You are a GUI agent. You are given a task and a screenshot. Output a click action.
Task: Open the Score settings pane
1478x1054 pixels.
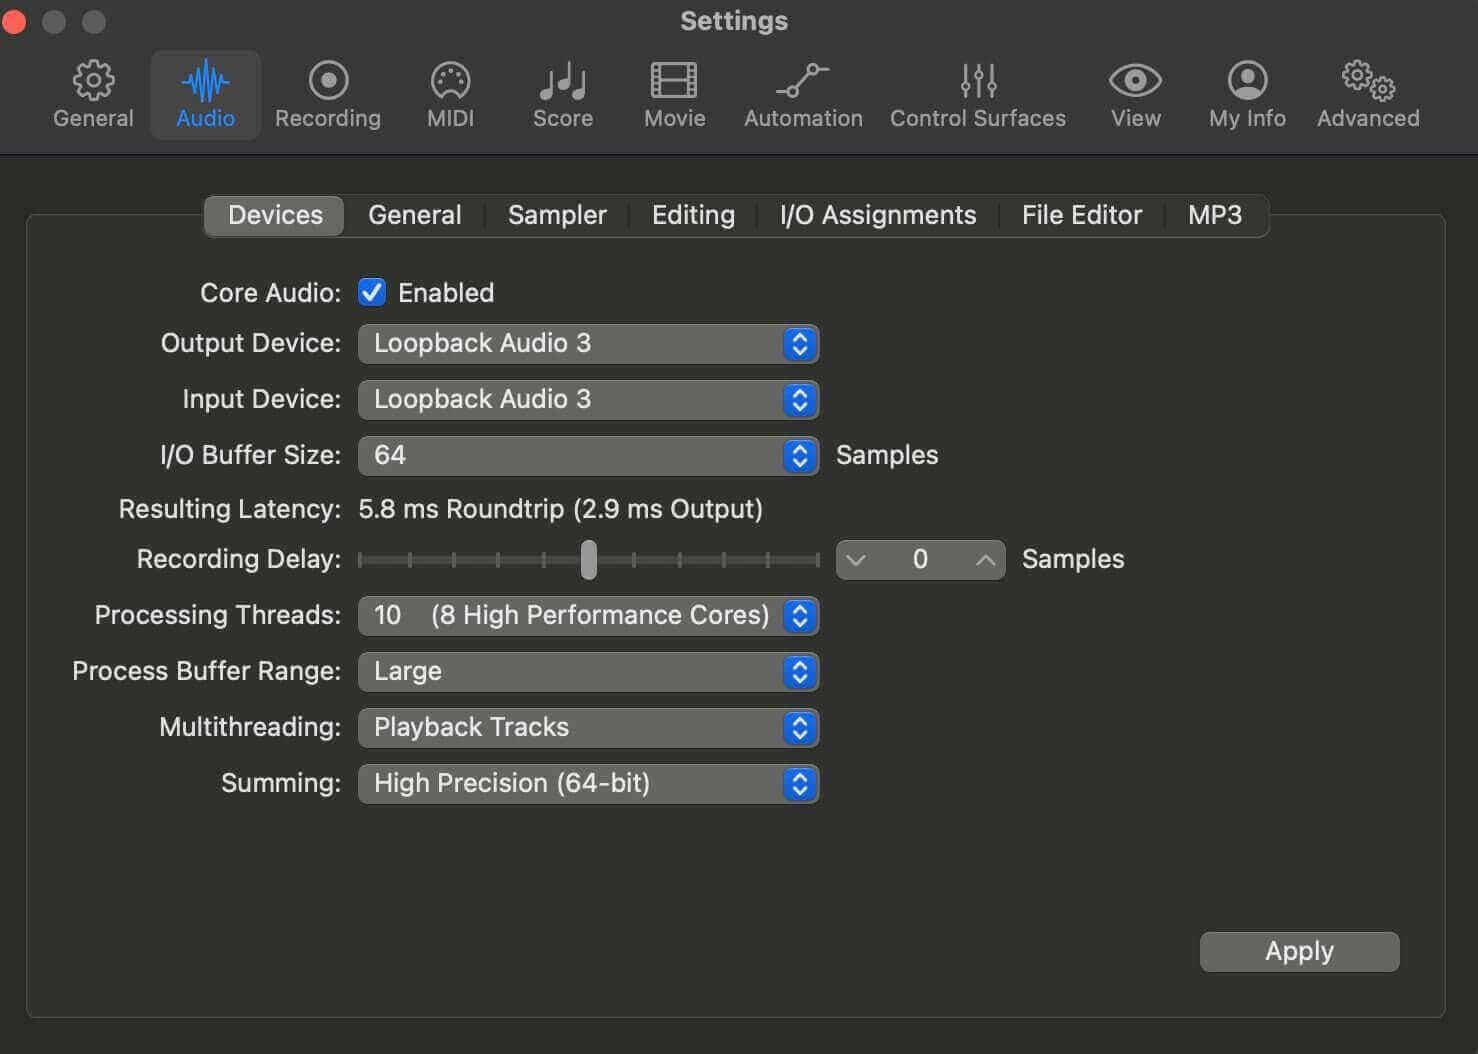click(x=563, y=95)
